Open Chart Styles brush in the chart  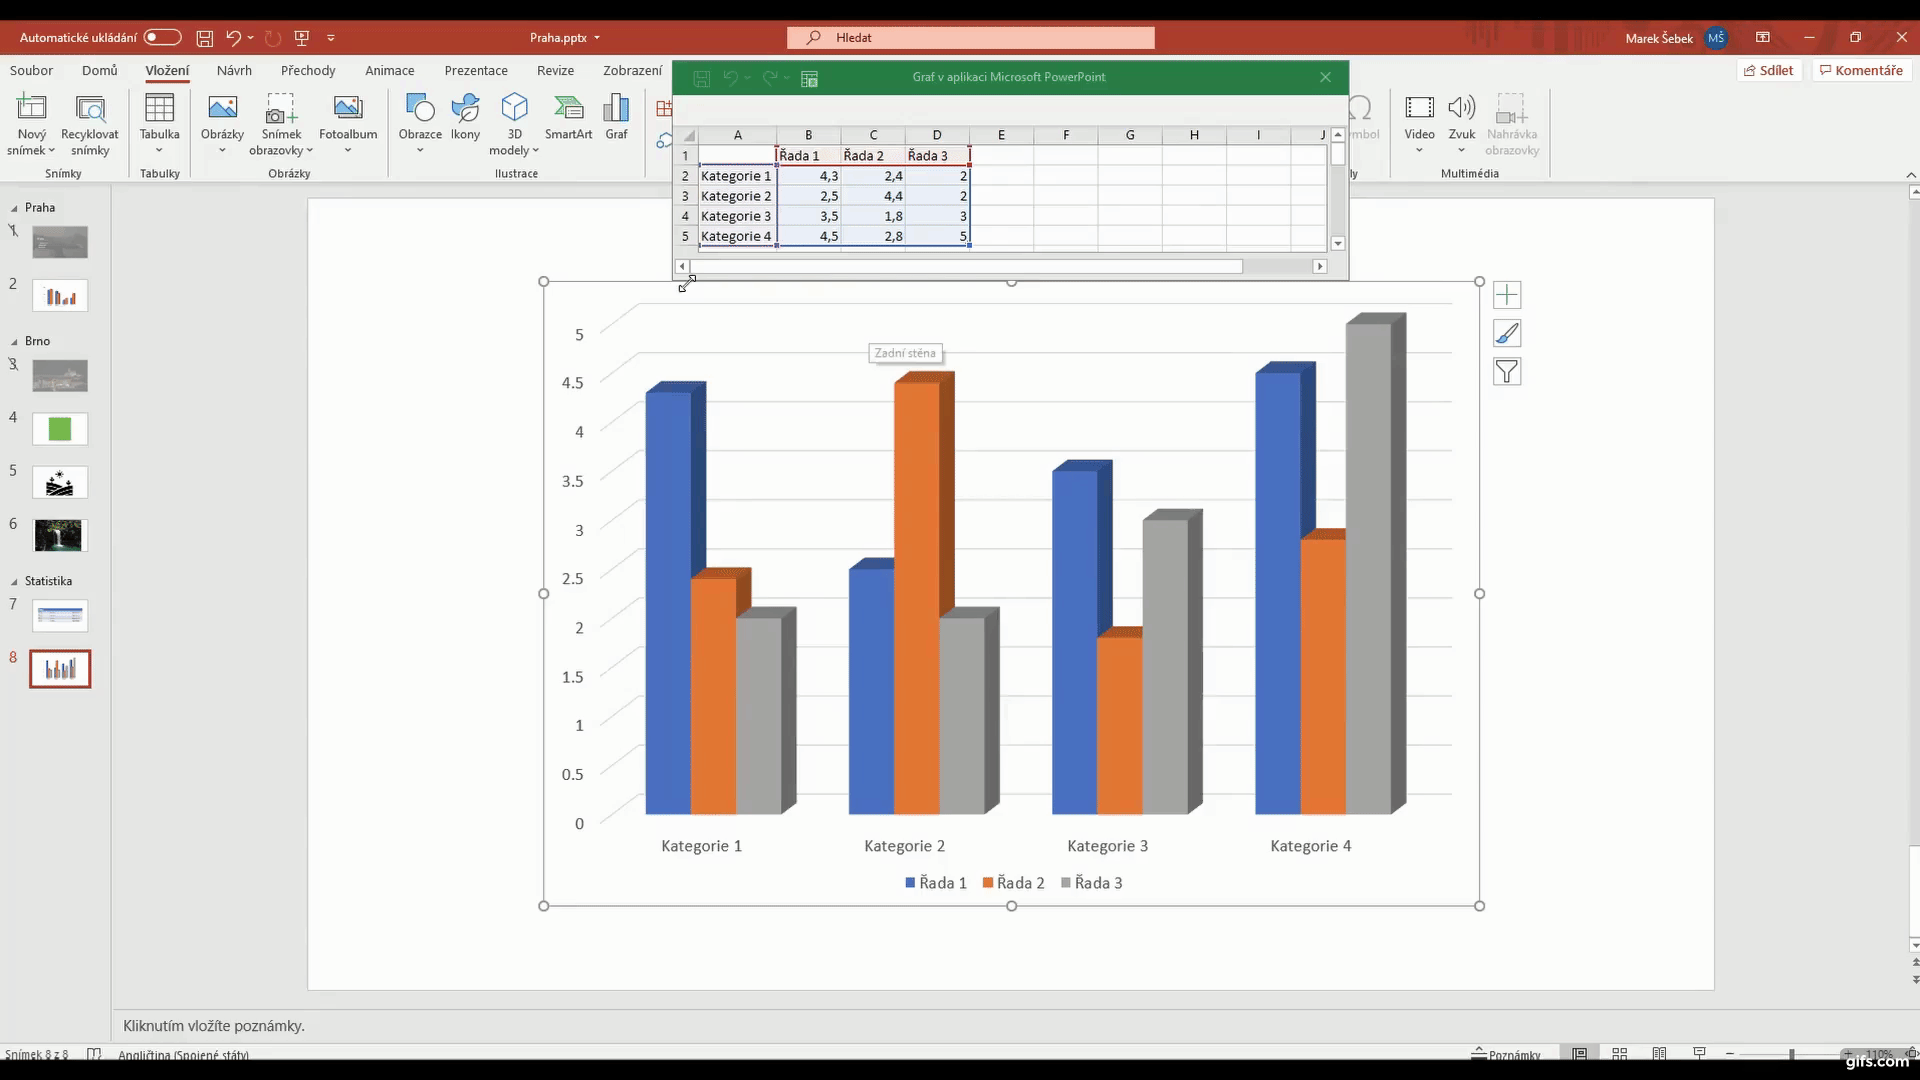1508,333
